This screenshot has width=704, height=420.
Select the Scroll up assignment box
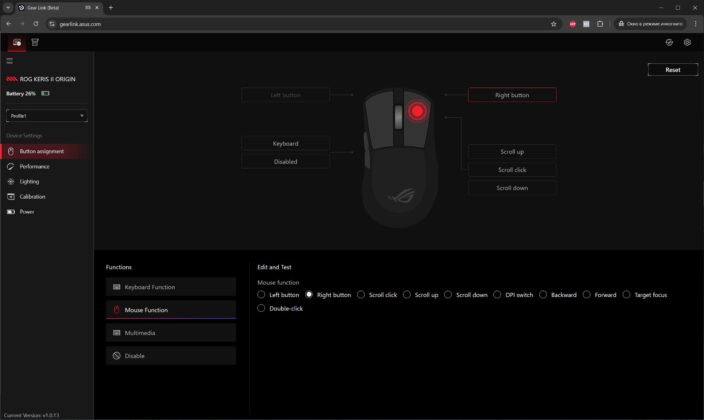pyautogui.click(x=512, y=151)
